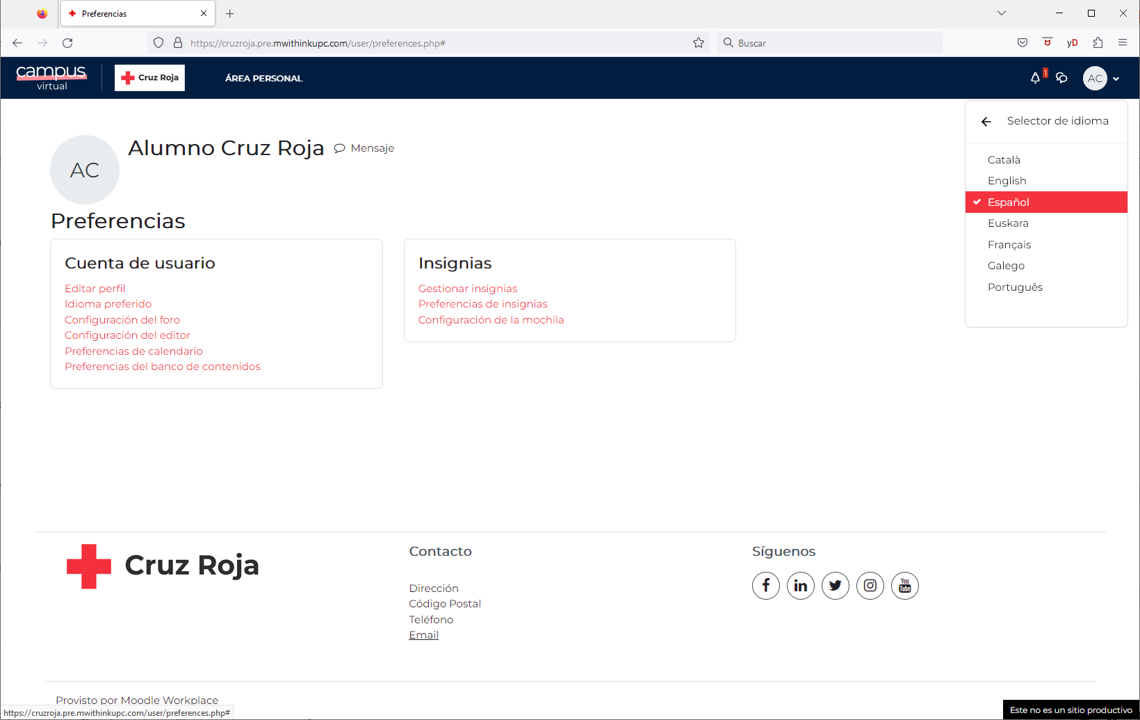
Task: Open the LinkedIn social icon
Action: coord(800,586)
